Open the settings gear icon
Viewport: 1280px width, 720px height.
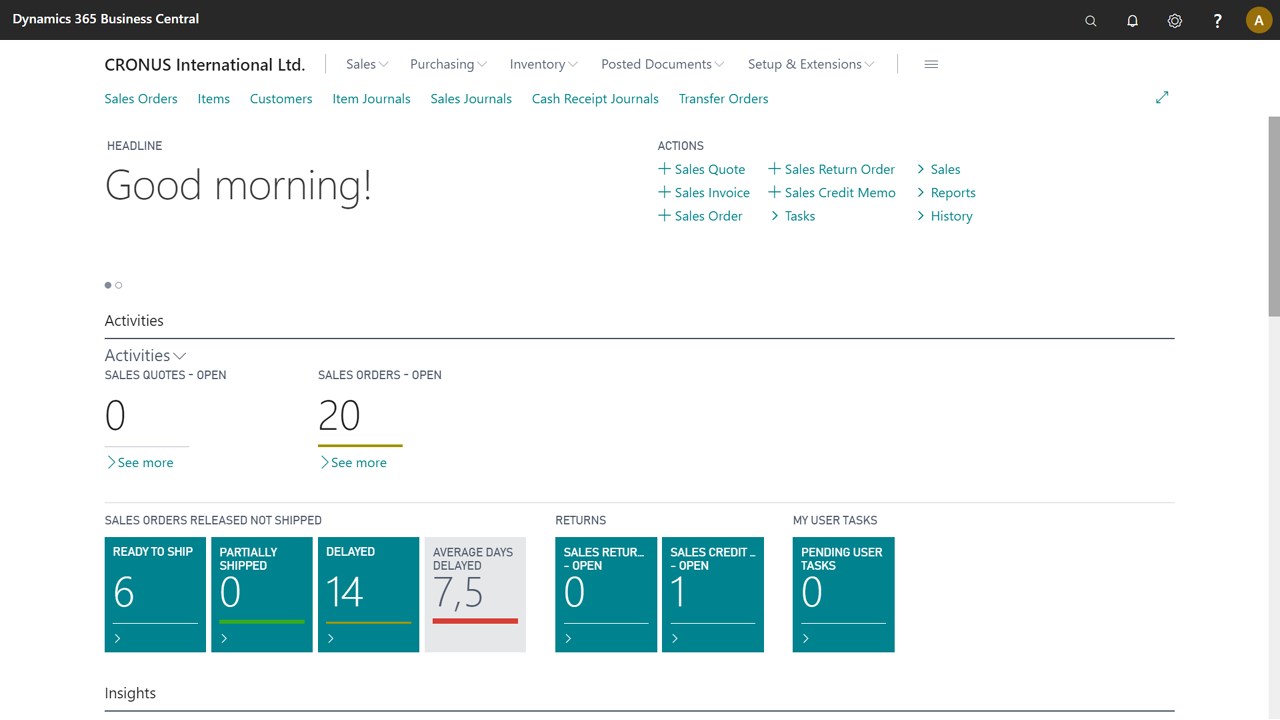tap(1175, 20)
